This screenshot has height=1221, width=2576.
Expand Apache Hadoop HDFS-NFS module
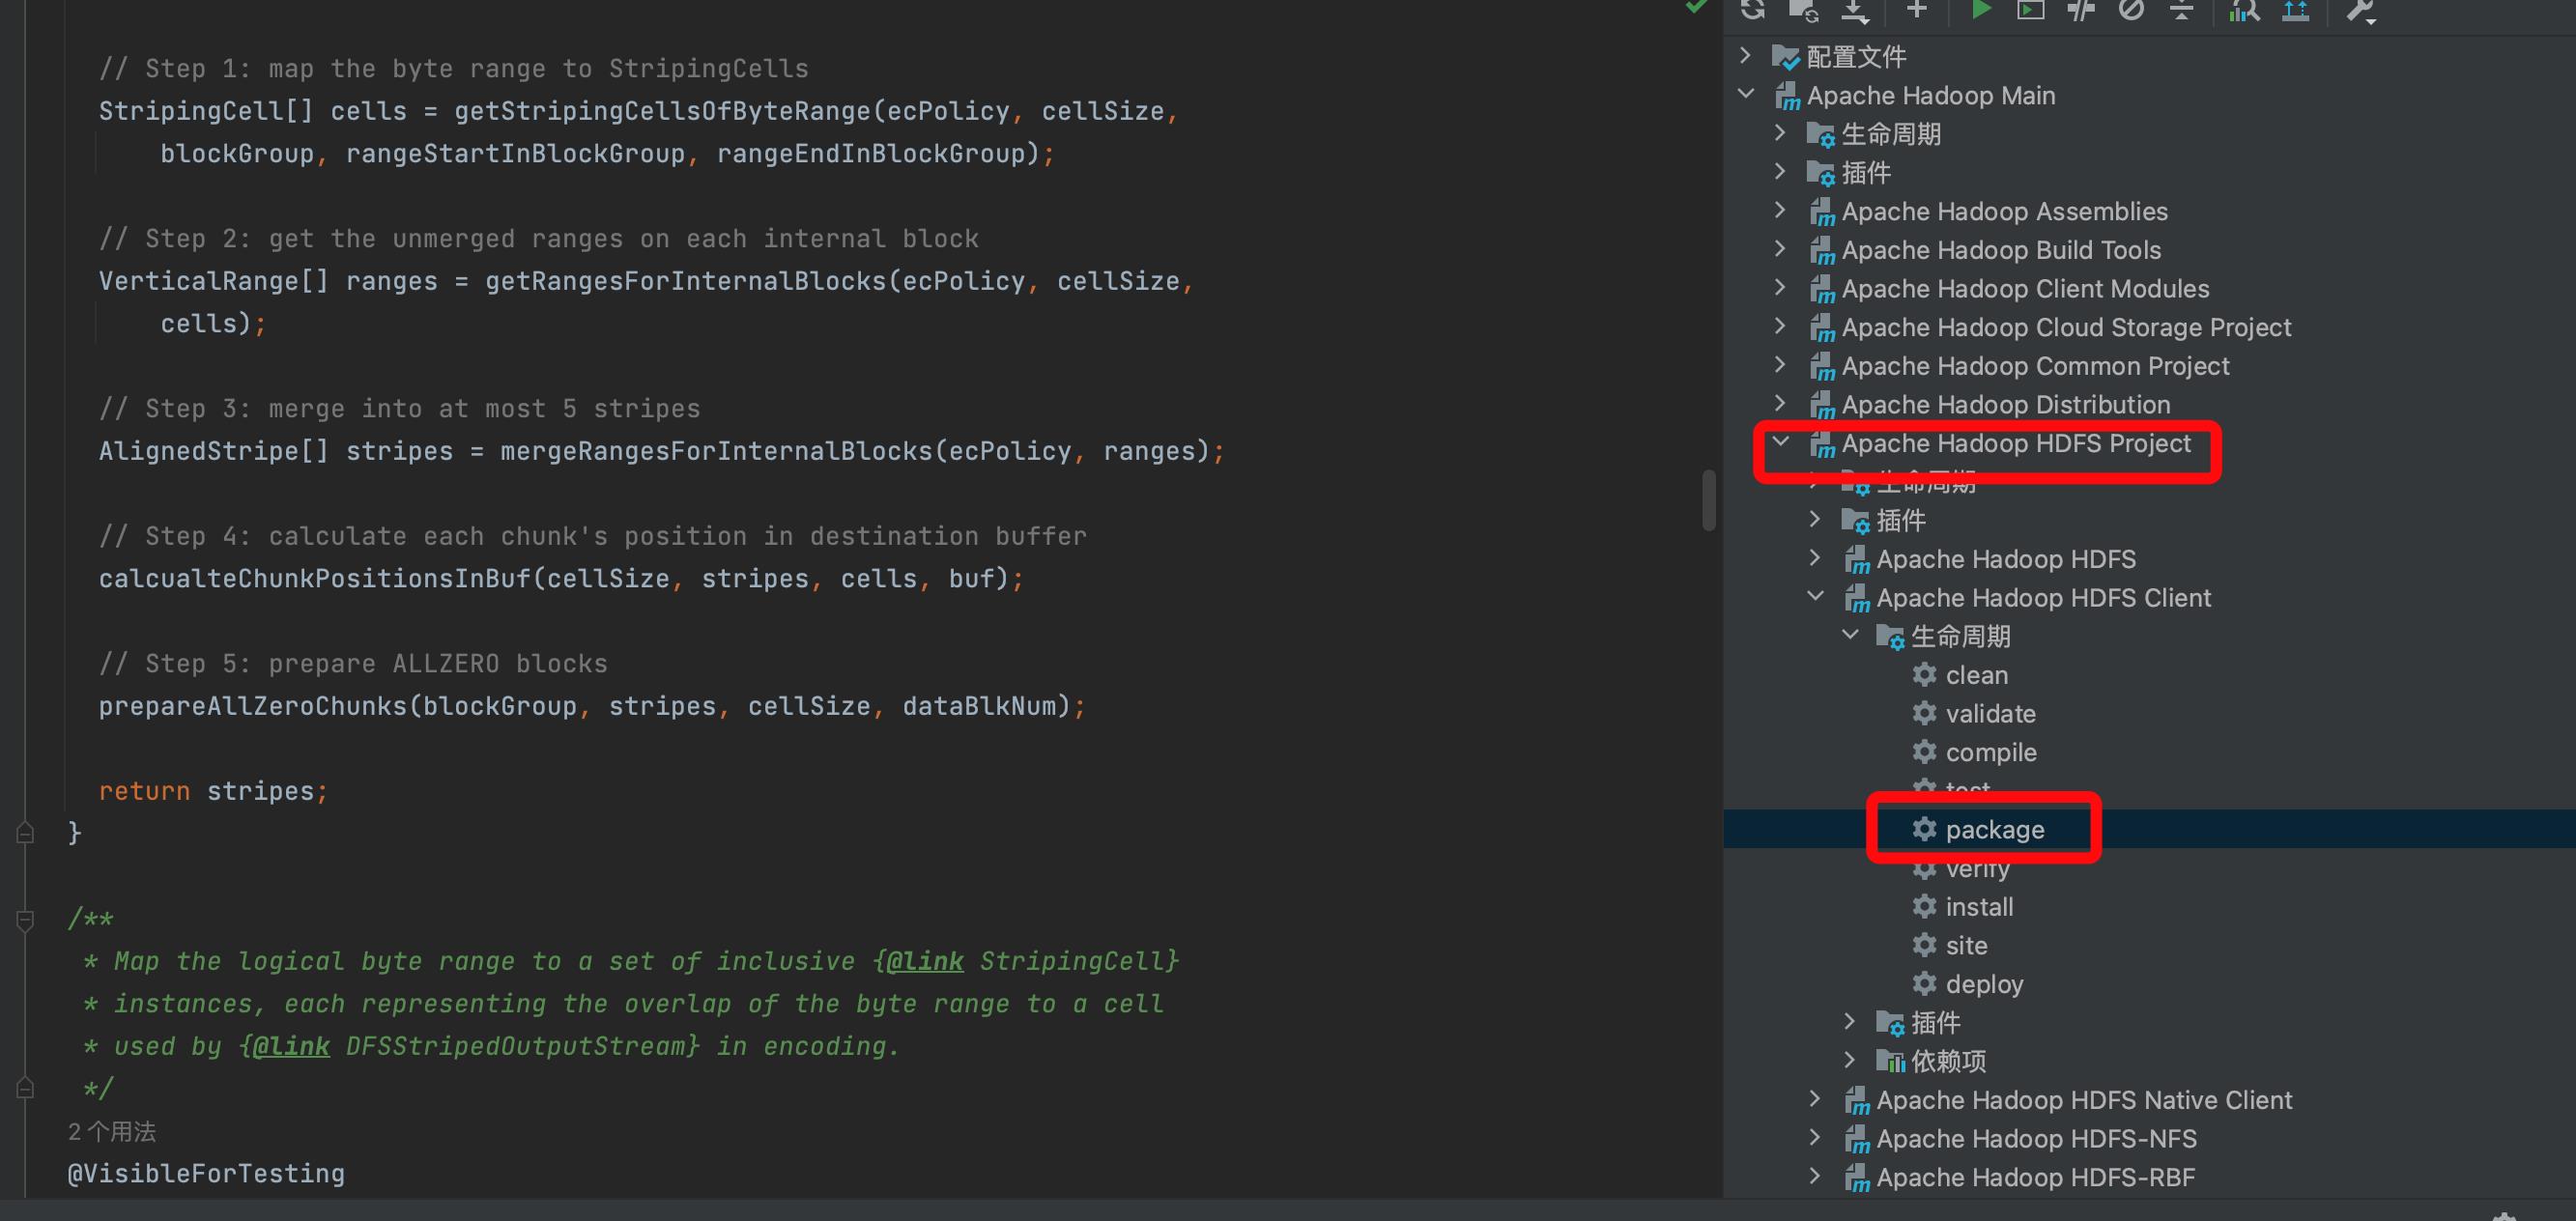pos(1815,1137)
